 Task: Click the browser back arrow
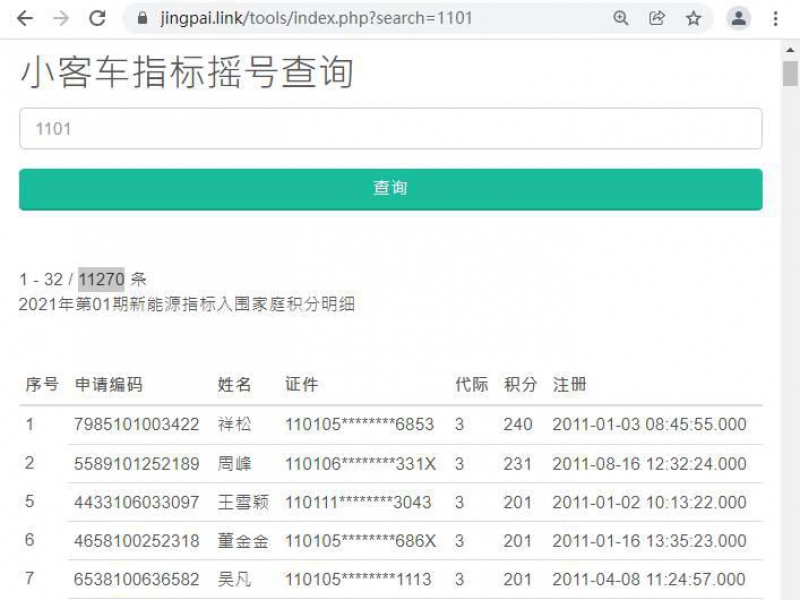pyautogui.click(x=25, y=18)
